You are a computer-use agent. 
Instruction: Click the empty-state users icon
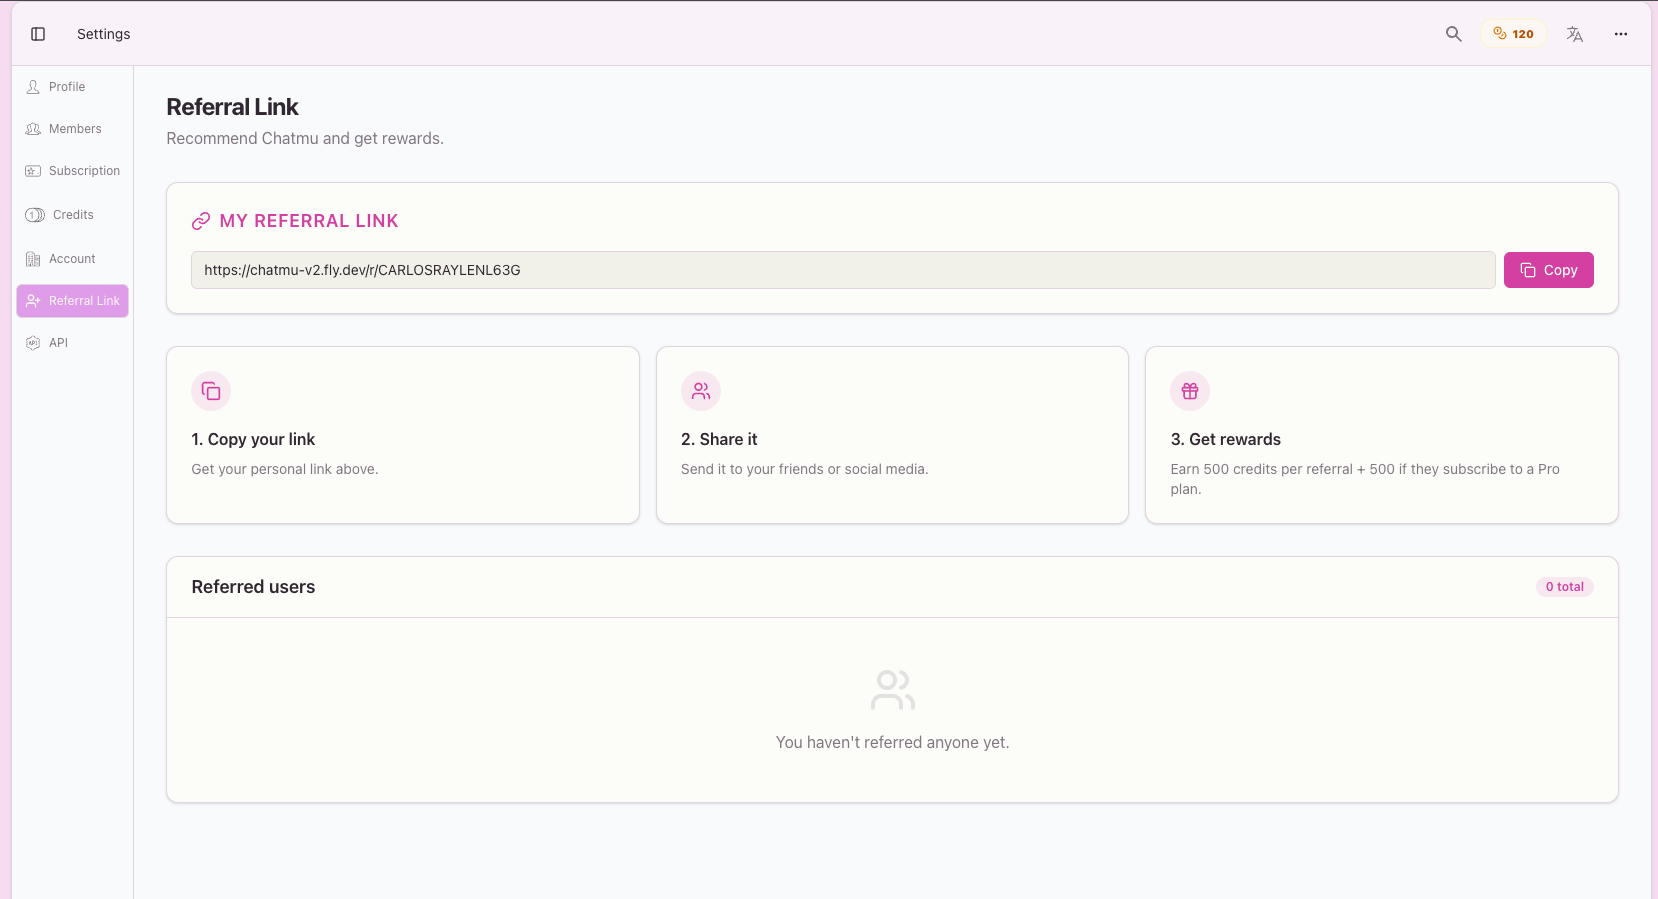click(892, 690)
